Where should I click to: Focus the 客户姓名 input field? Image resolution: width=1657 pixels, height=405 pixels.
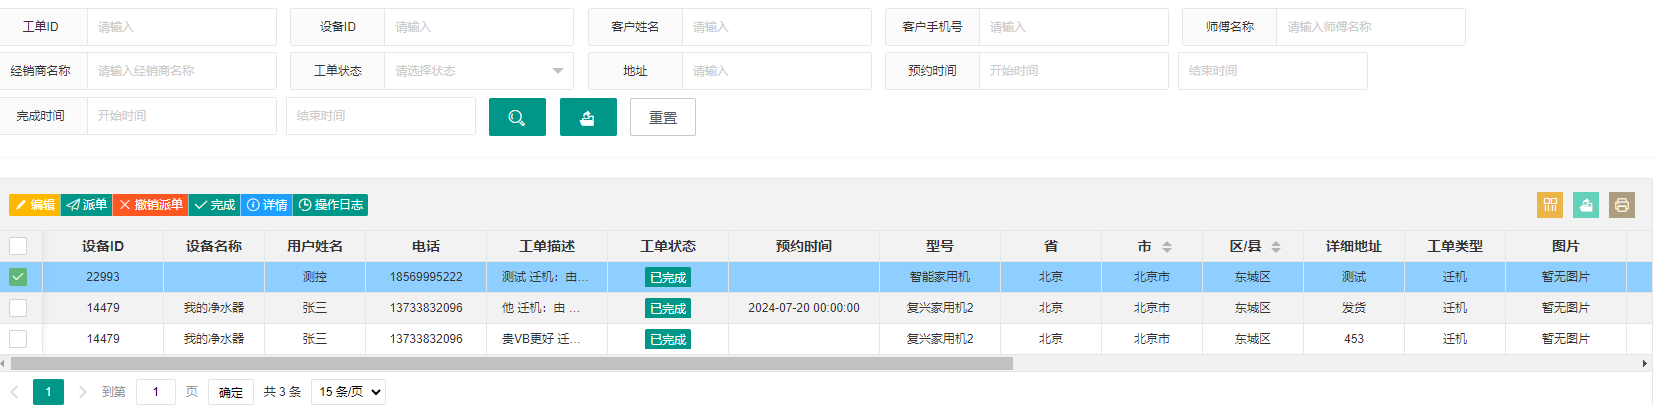point(776,27)
